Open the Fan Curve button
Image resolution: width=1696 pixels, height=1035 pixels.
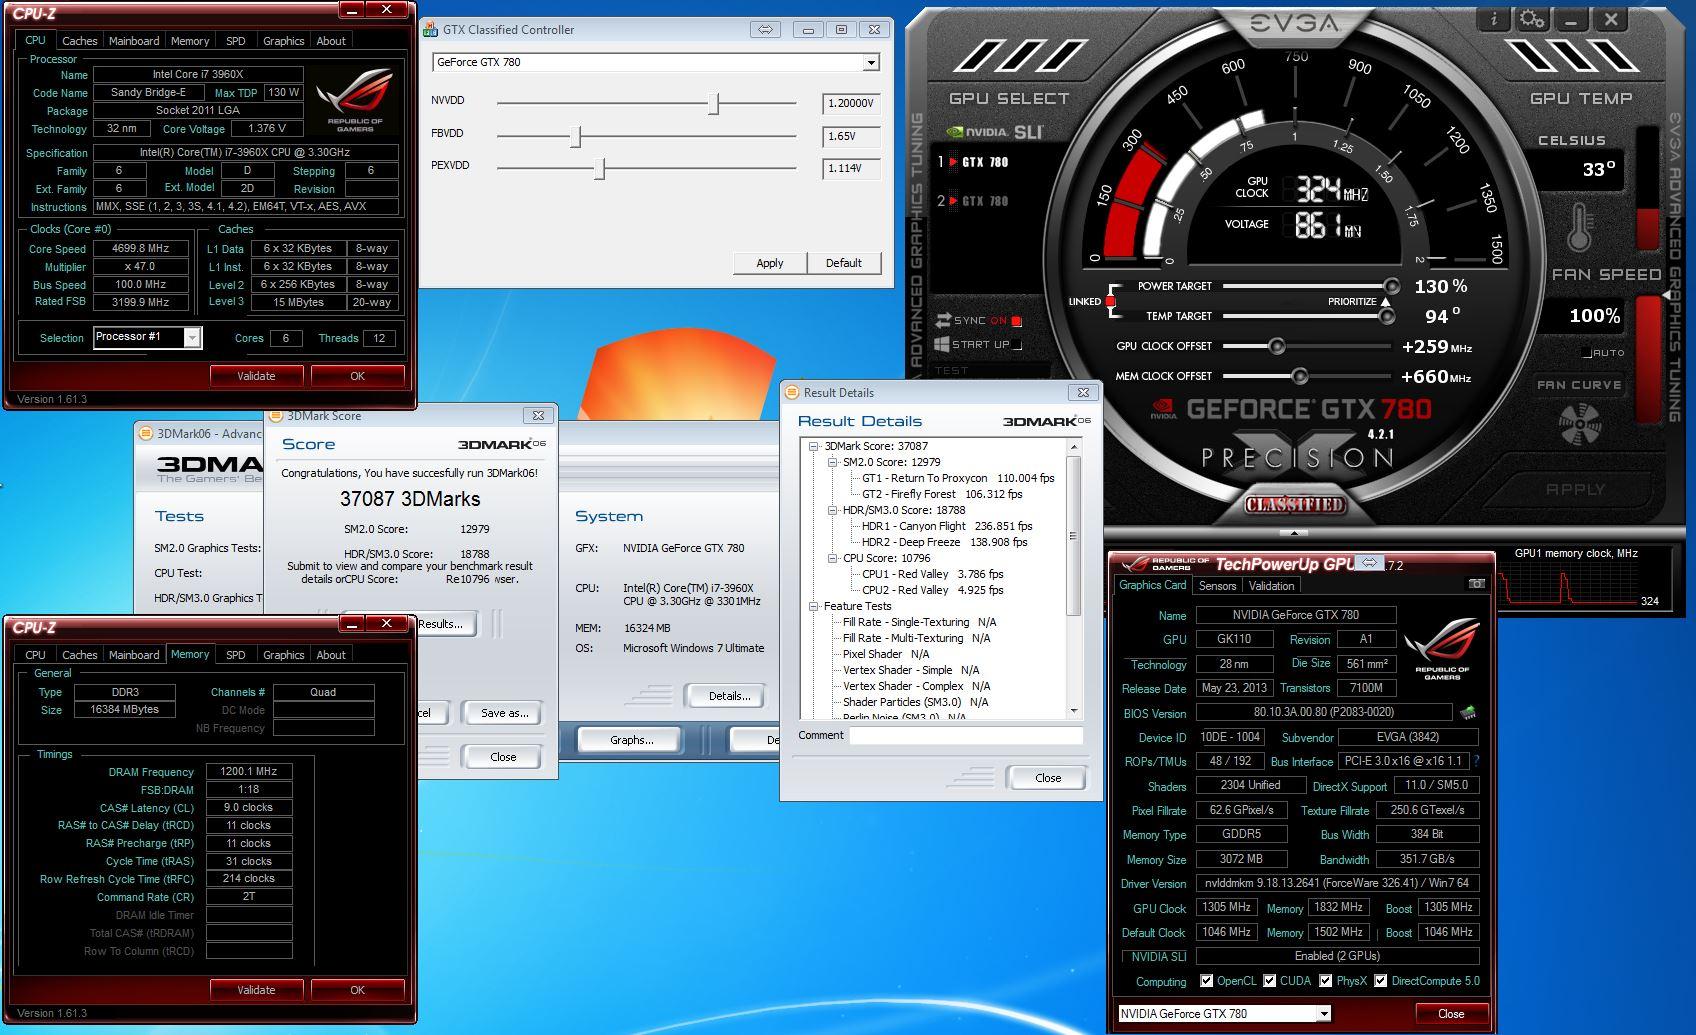click(1579, 384)
